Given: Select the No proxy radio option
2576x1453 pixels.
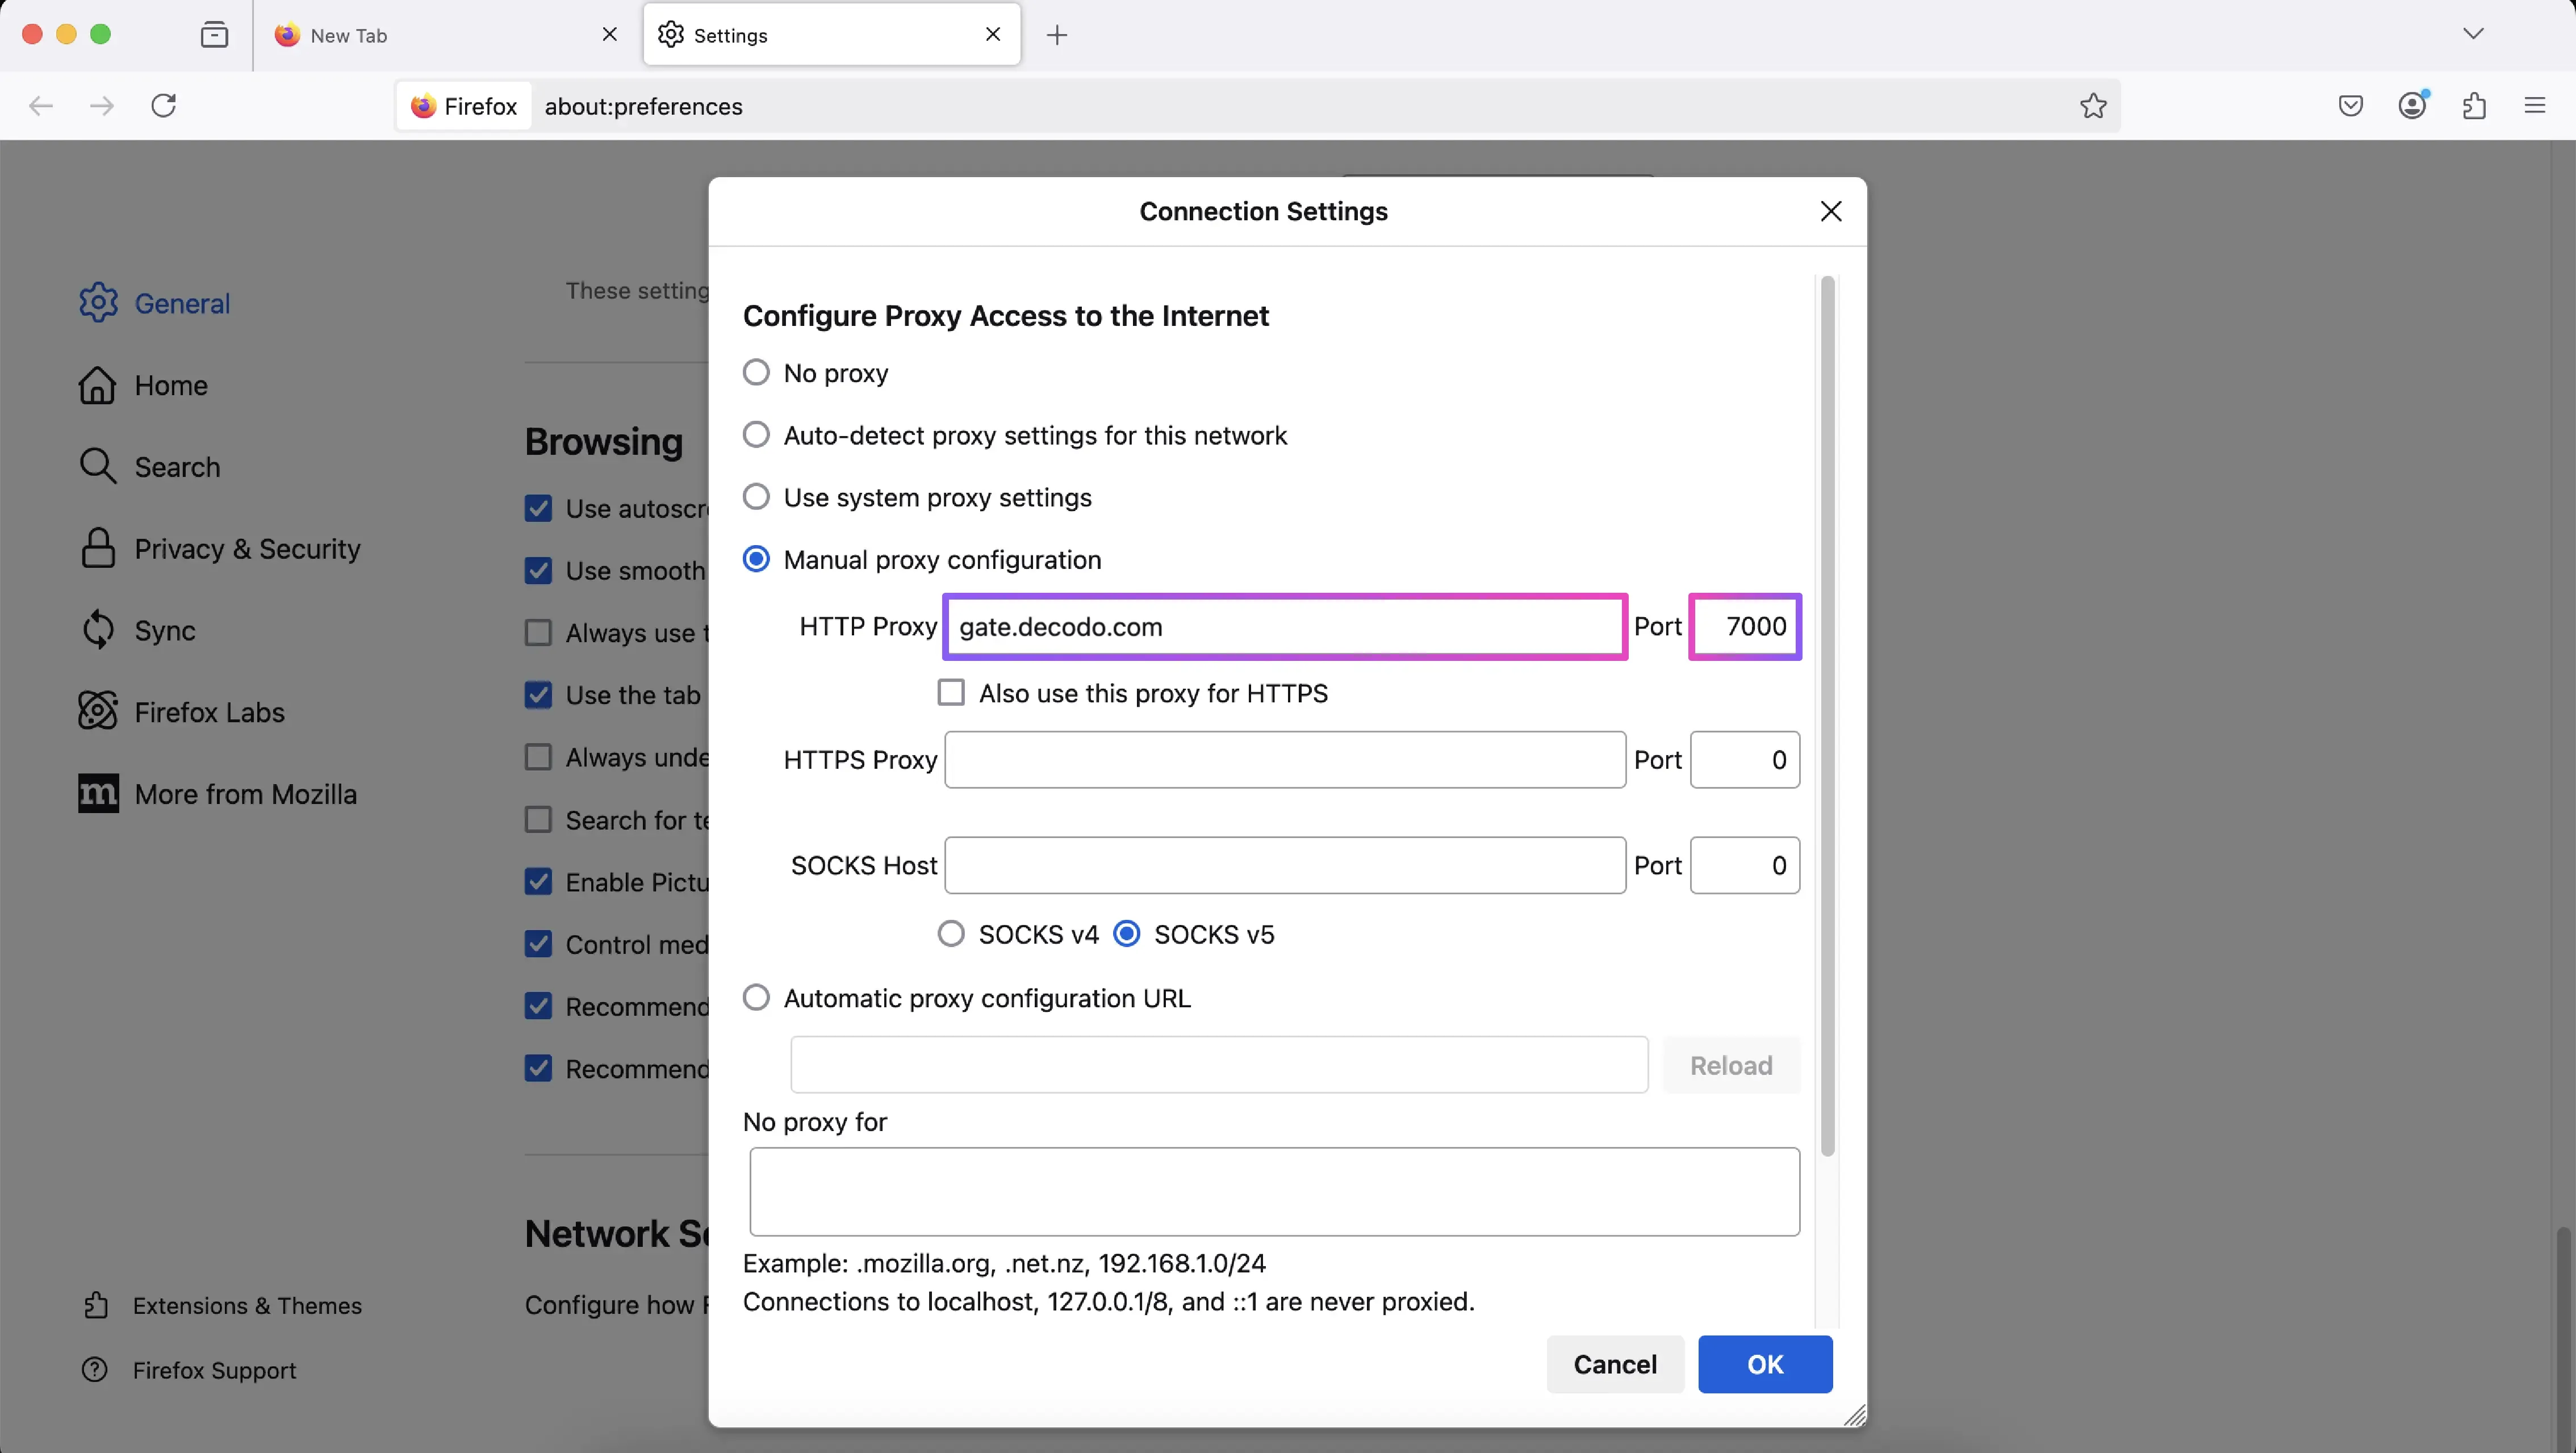Looking at the screenshot, I should (x=757, y=373).
